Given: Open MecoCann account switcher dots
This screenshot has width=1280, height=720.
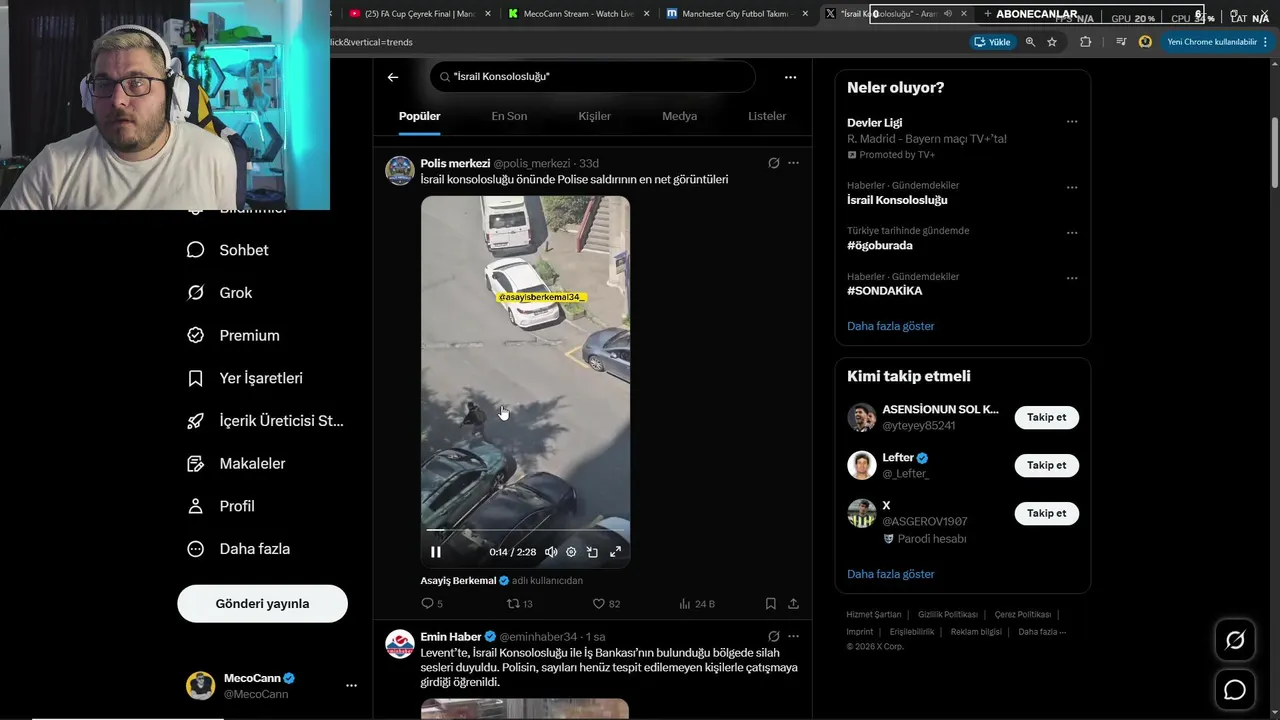Looking at the screenshot, I should [x=351, y=686].
